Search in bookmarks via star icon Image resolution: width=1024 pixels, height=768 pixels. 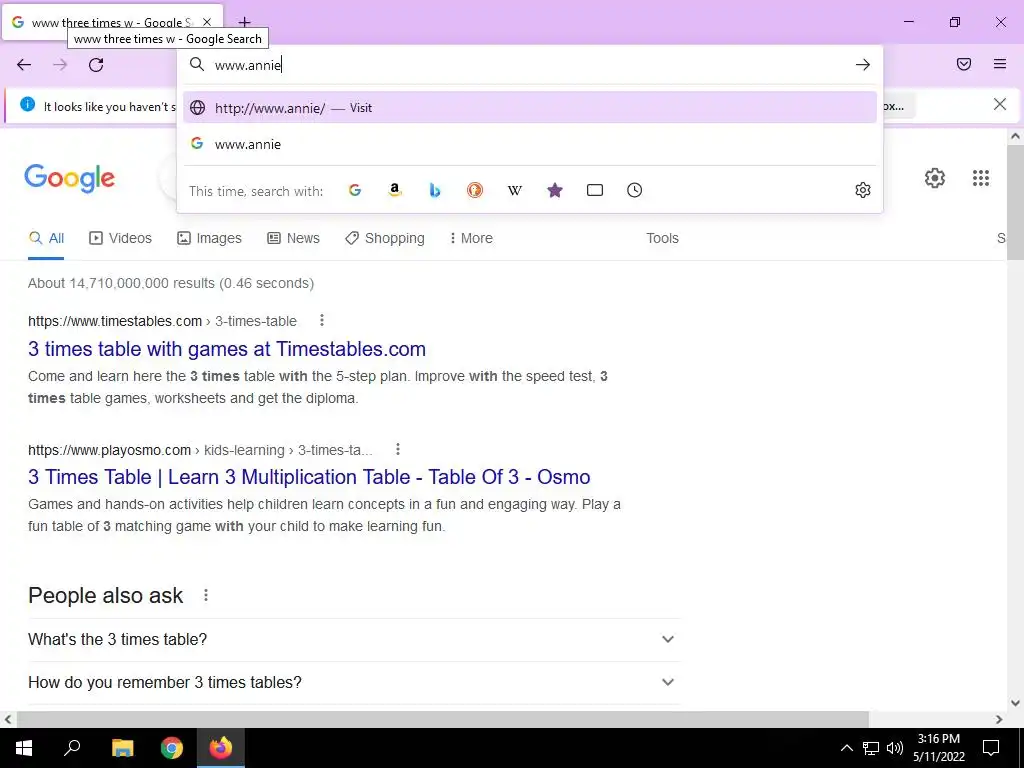[554, 190]
